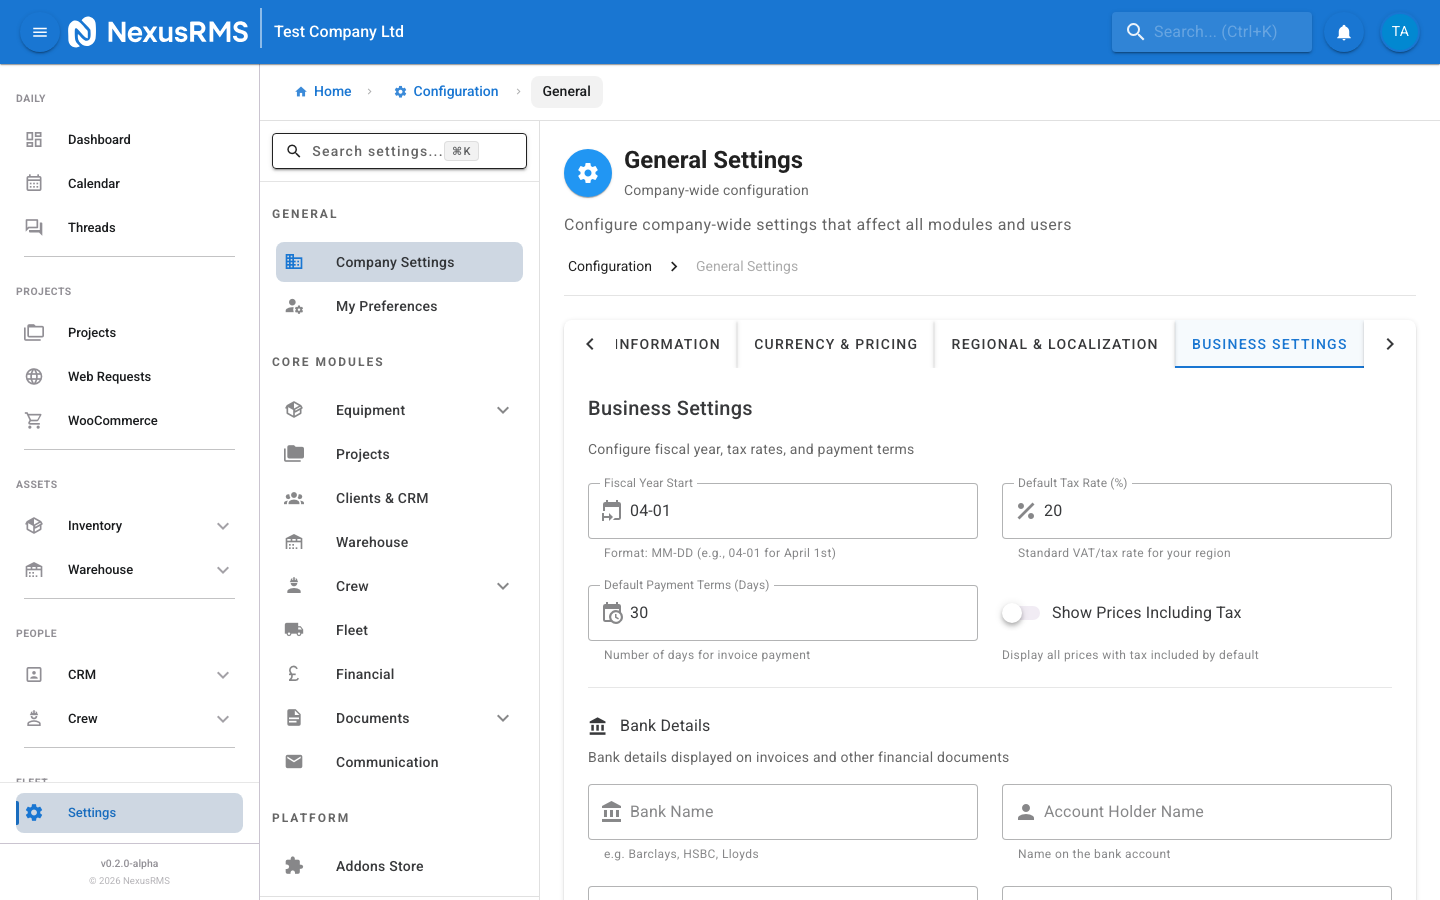Open the hamburger navigation menu

[x=39, y=31]
